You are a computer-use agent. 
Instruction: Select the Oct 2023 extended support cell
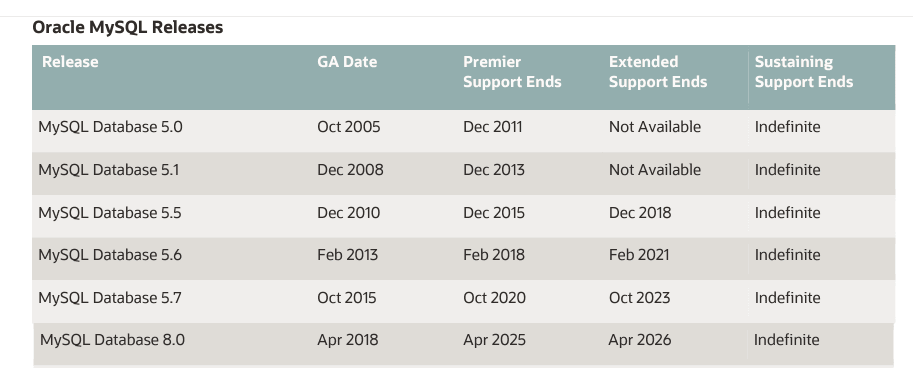pyautogui.click(x=639, y=298)
